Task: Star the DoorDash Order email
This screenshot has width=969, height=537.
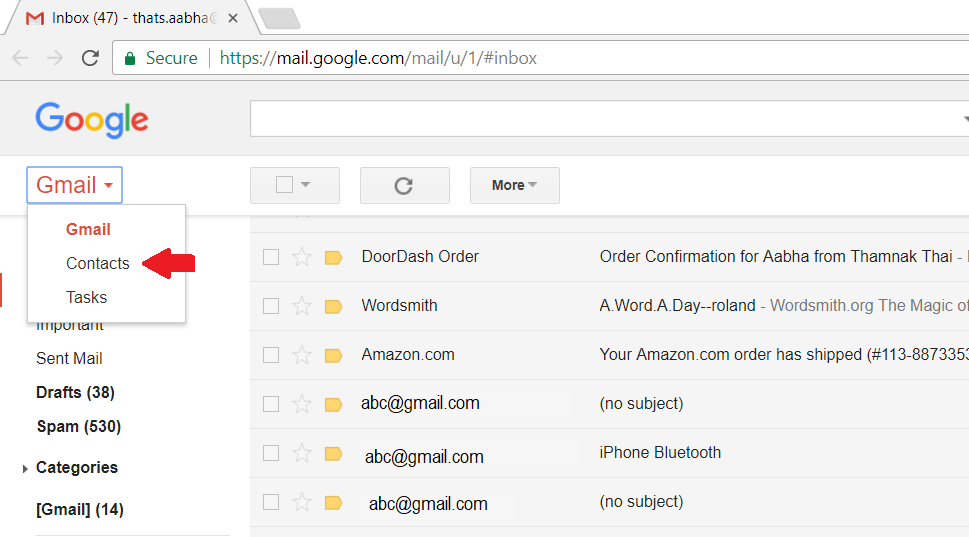Action: [302, 256]
